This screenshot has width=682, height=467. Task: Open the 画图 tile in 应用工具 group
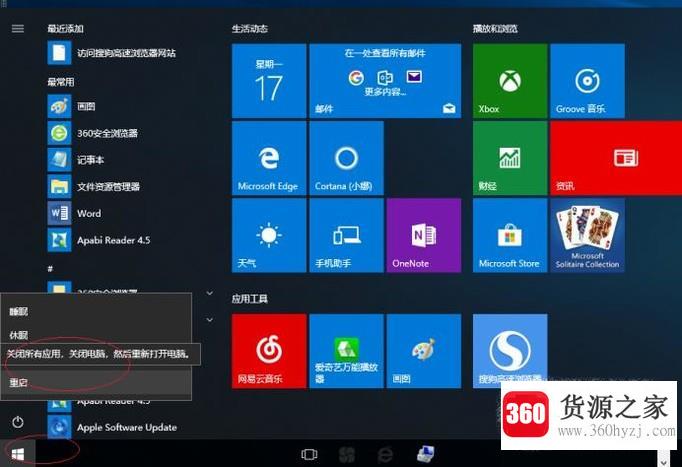point(424,351)
